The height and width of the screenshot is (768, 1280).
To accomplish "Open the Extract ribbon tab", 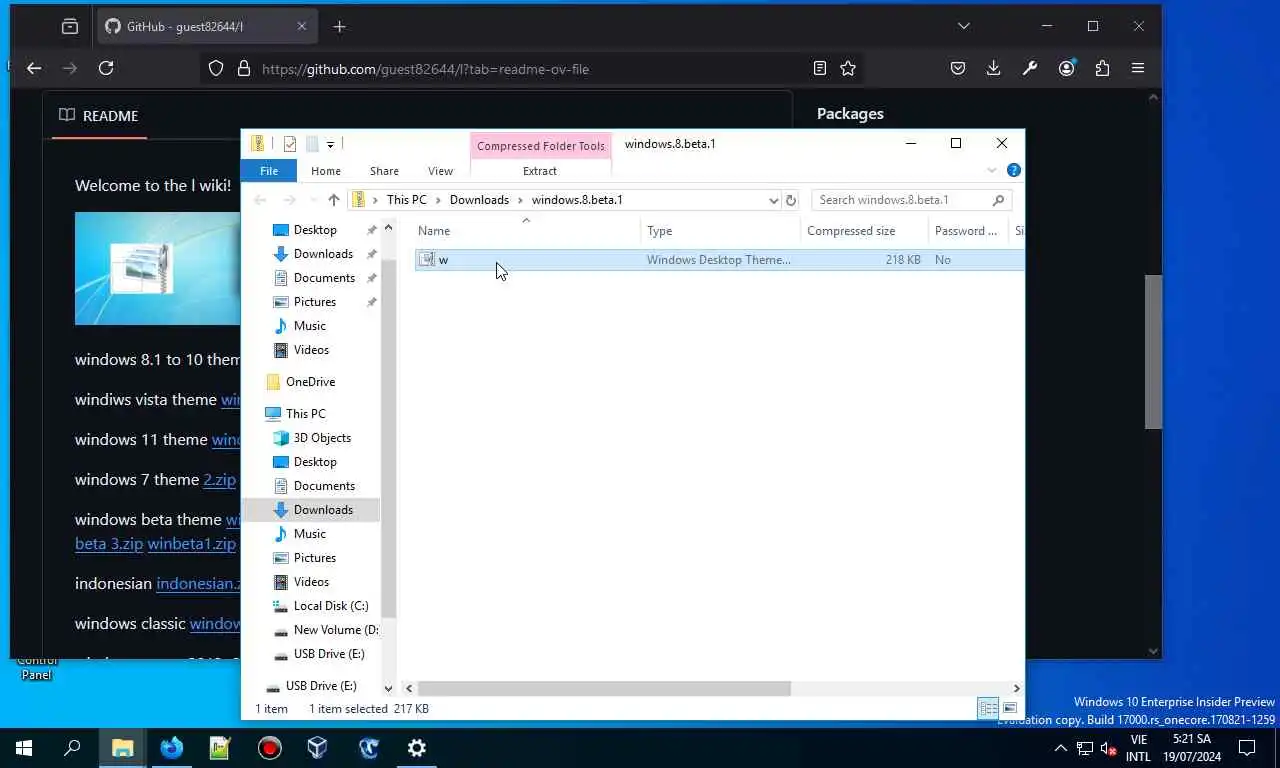I will pos(540,171).
